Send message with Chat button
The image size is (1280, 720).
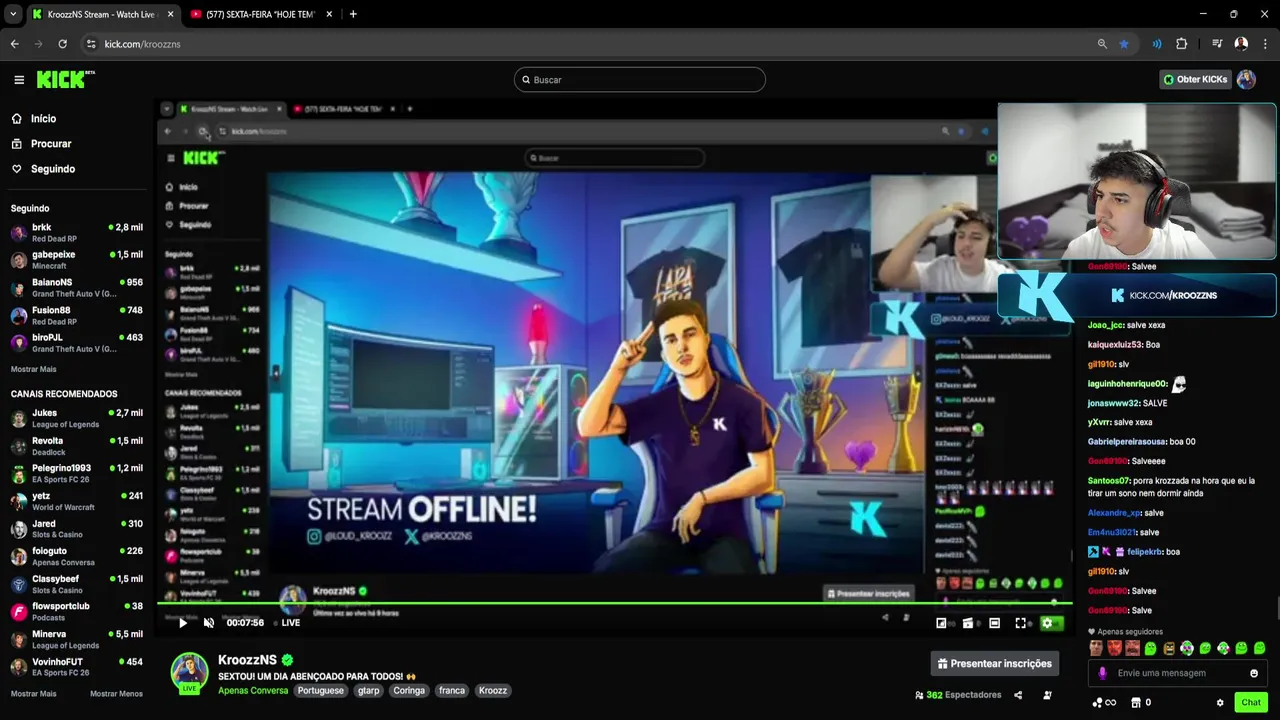[1251, 703]
